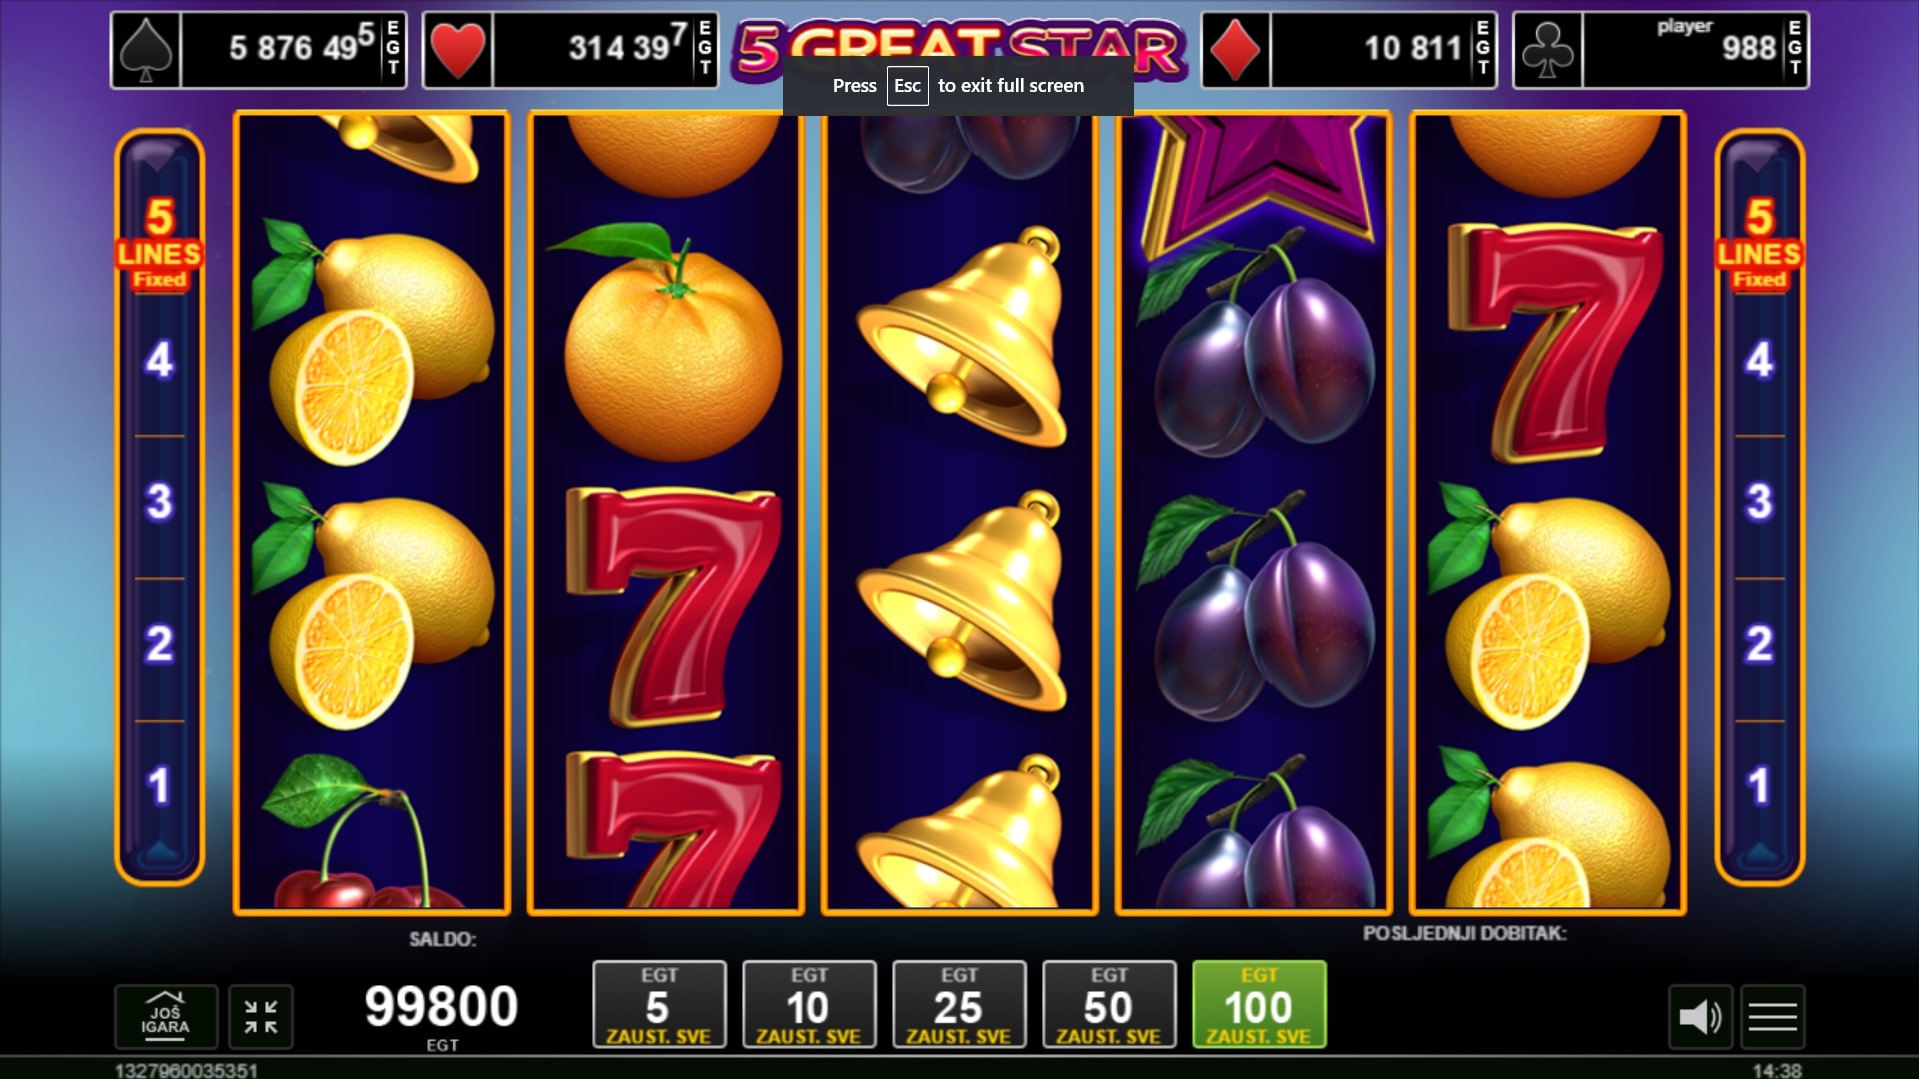Click the heart jackpot icon
This screenshot has width=1919, height=1079.
(x=458, y=50)
